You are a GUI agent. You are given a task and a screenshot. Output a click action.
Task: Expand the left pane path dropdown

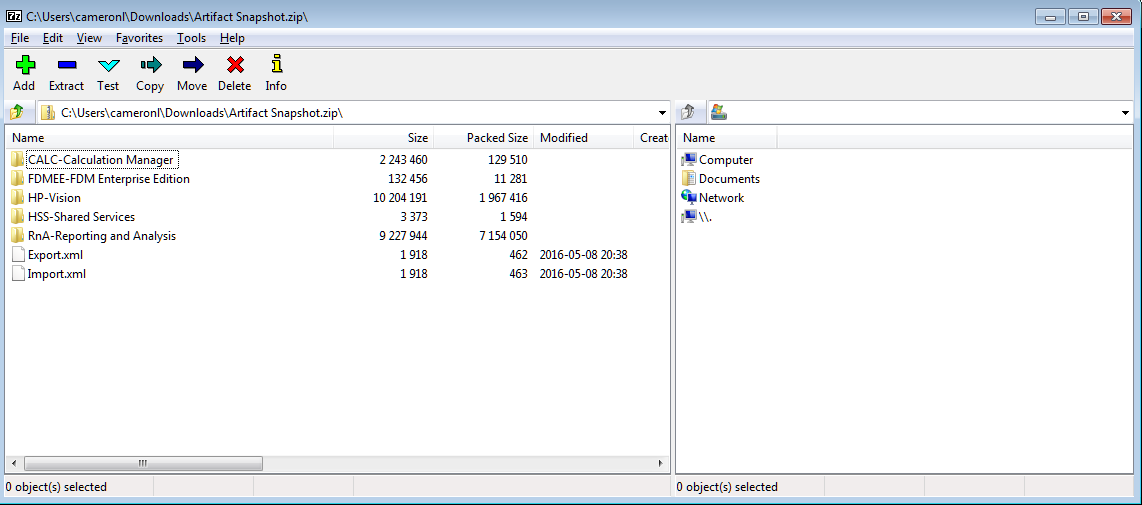tap(662, 113)
